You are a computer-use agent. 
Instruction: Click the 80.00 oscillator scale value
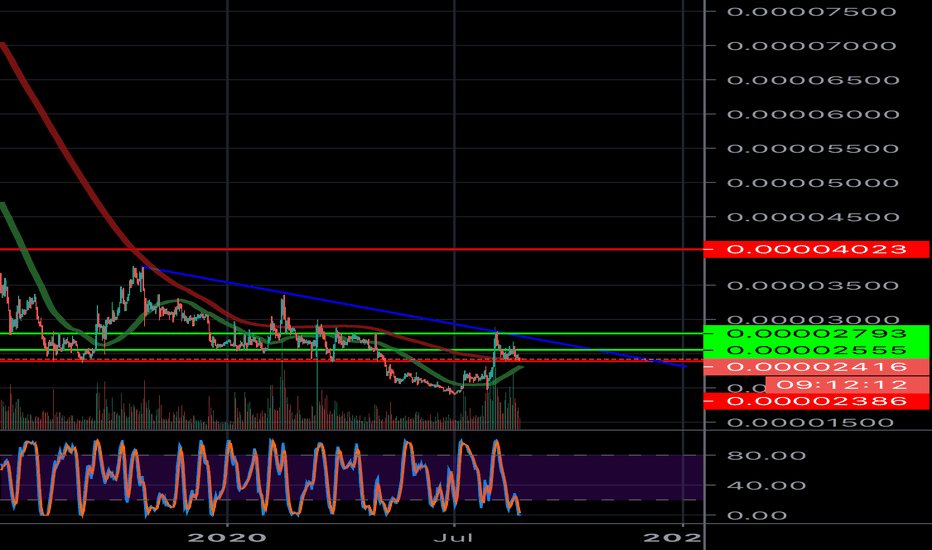click(x=767, y=456)
